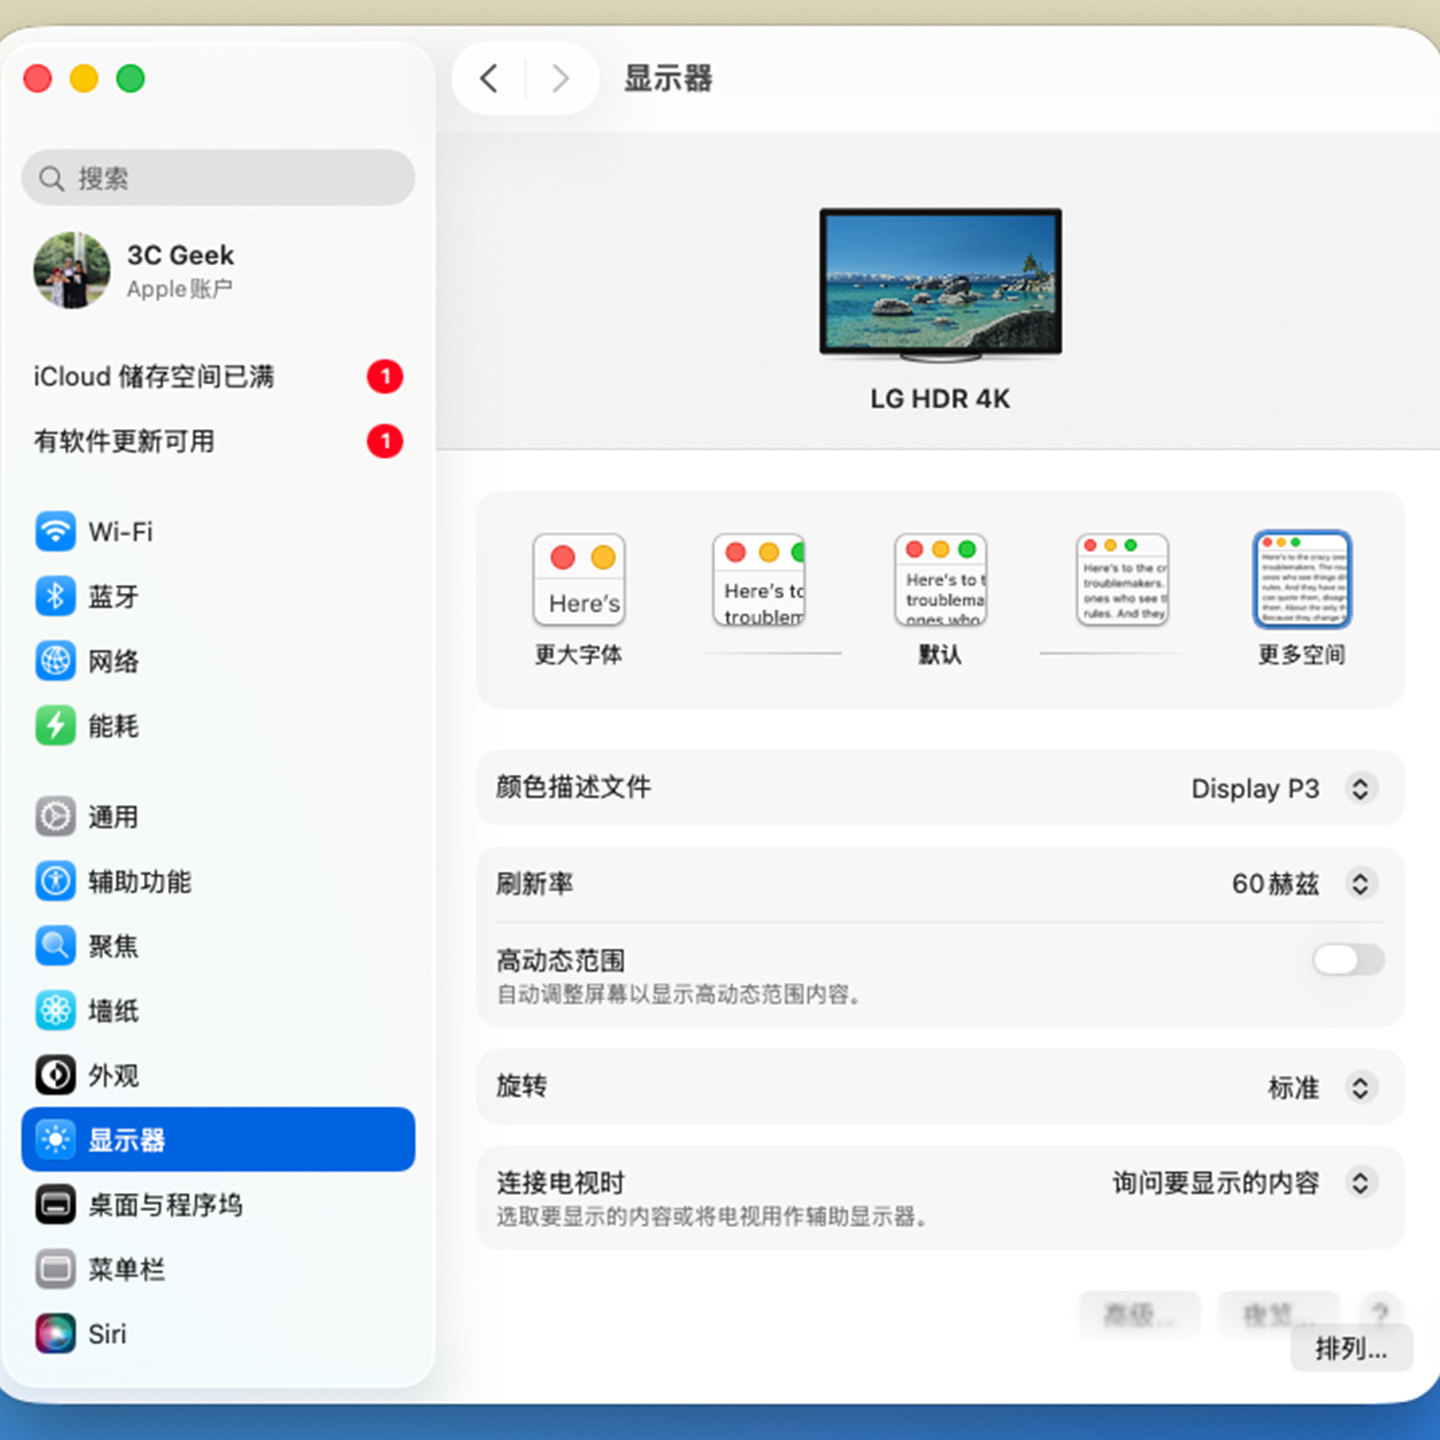Click the LG HDR 4K monitor image
This screenshot has width=1440, height=1440.
tap(941, 284)
